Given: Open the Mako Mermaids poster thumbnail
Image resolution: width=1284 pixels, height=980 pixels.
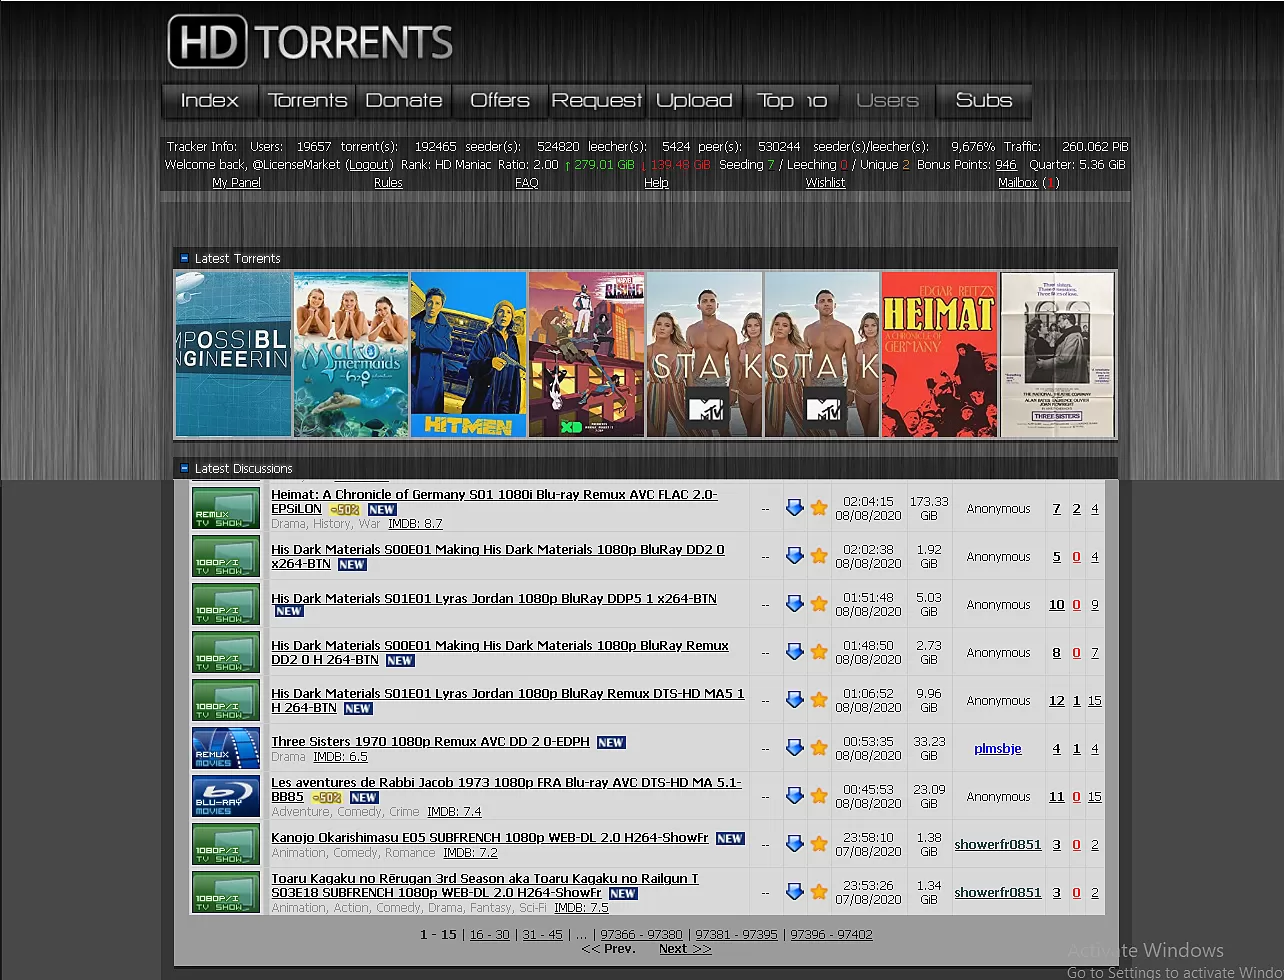Looking at the screenshot, I should [x=351, y=354].
